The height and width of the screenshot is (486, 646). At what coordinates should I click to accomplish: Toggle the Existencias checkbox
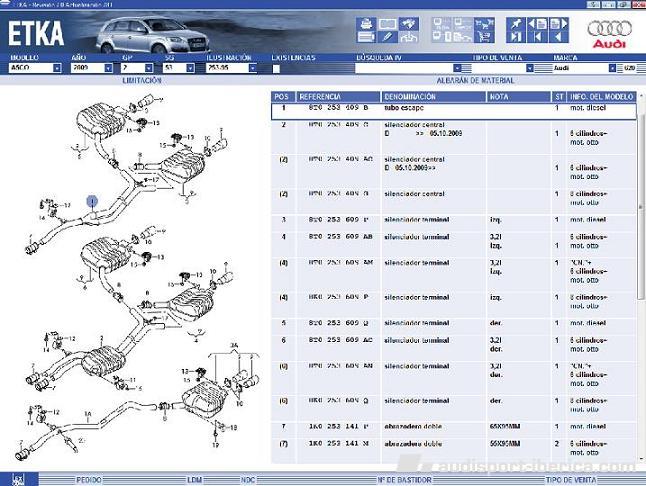pyautogui.click(x=276, y=69)
